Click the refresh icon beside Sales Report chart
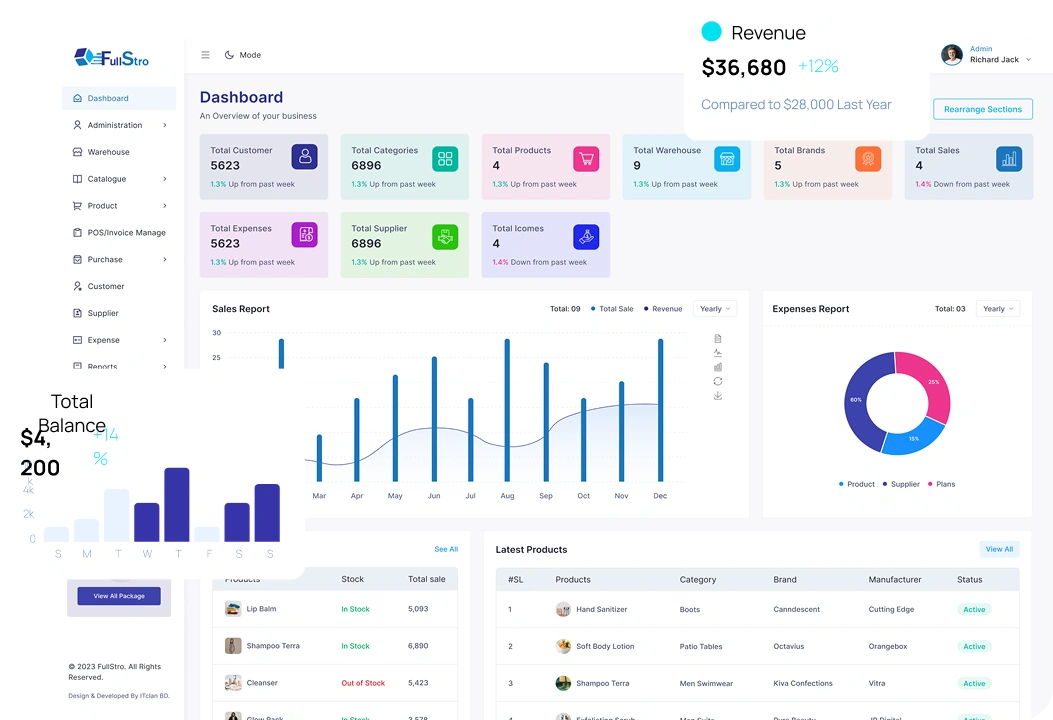The image size is (1053, 720). (717, 381)
